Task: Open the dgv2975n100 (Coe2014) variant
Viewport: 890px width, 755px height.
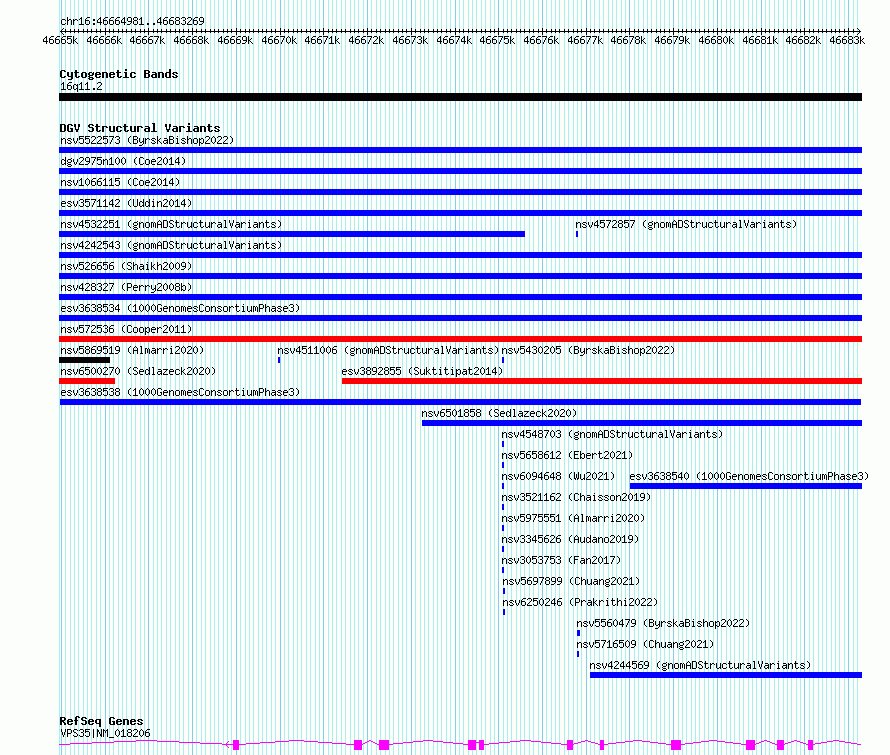Action: click(123, 161)
